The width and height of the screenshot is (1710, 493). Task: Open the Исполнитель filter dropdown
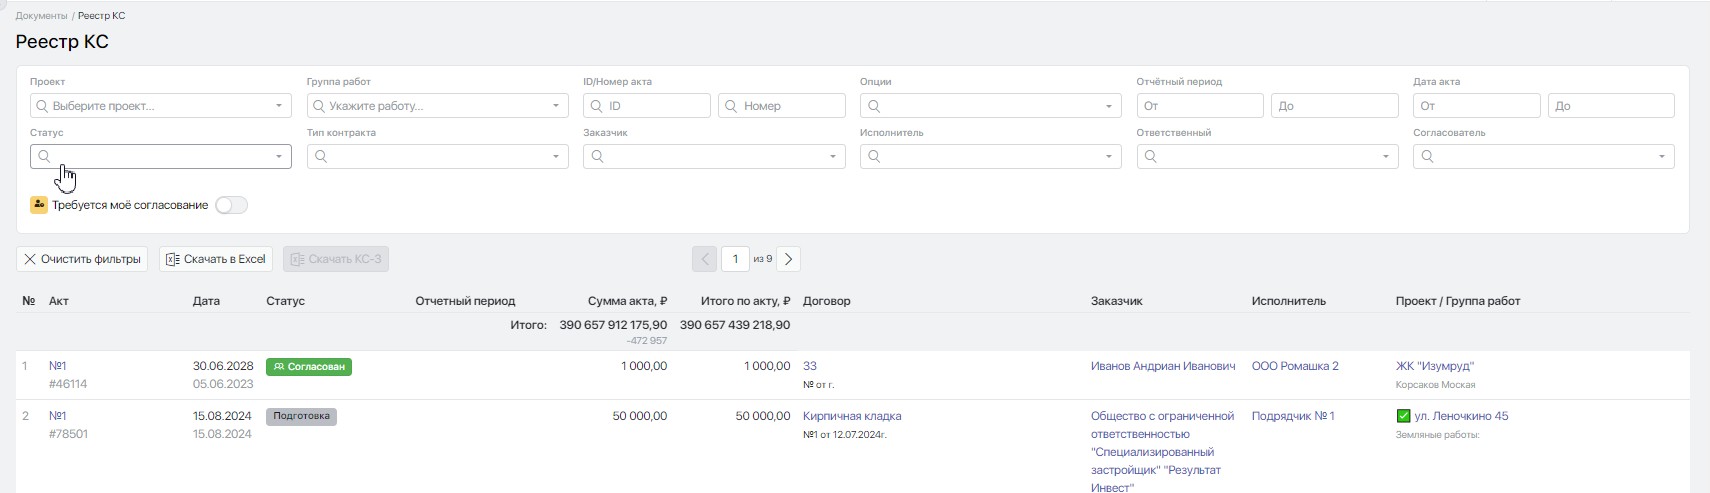(x=1108, y=156)
